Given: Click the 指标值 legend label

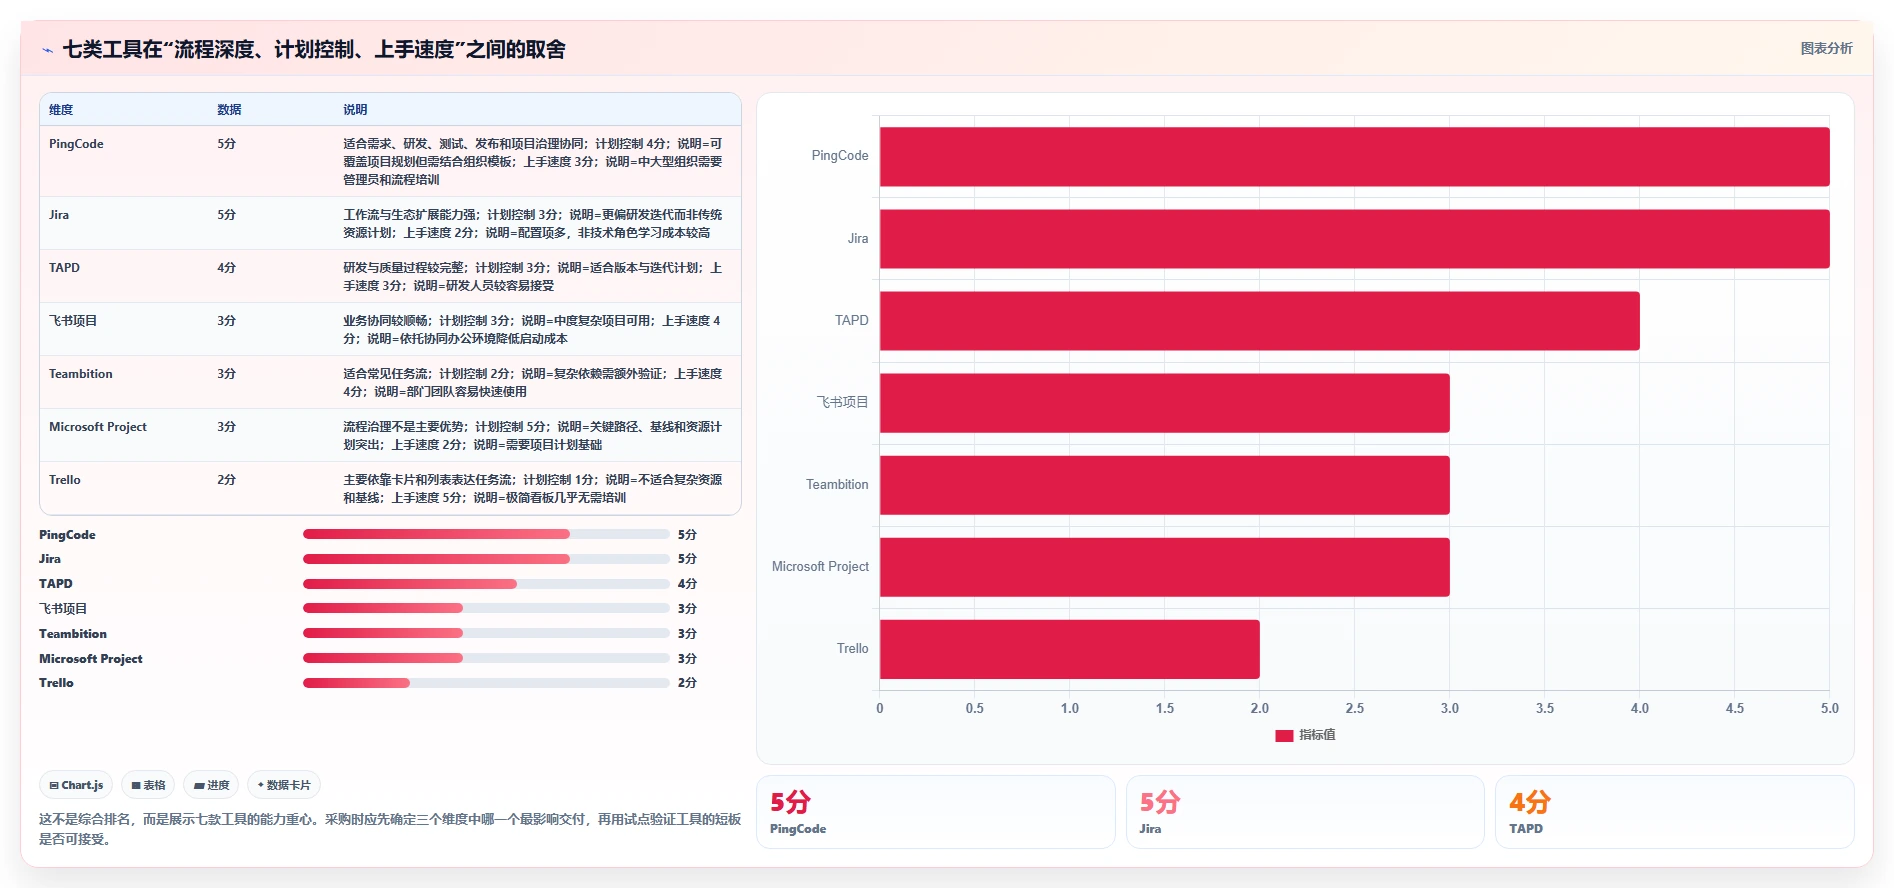Looking at the screenshot, I should (x=1317, y=735).
